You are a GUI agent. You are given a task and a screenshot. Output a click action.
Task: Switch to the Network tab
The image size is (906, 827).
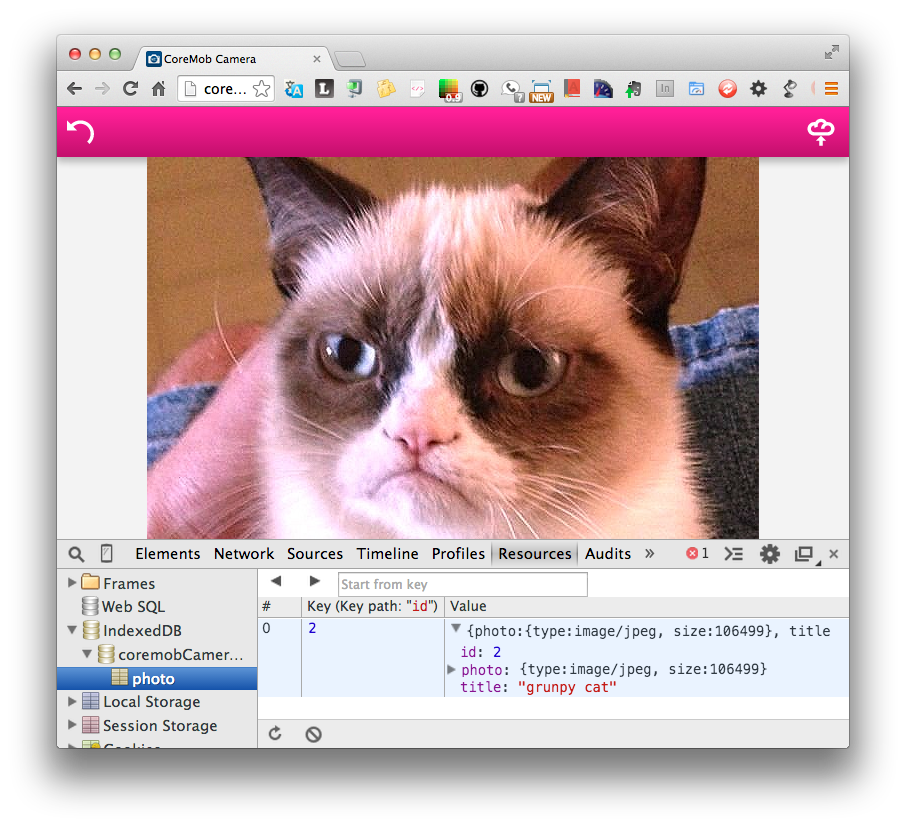[243, 554]
